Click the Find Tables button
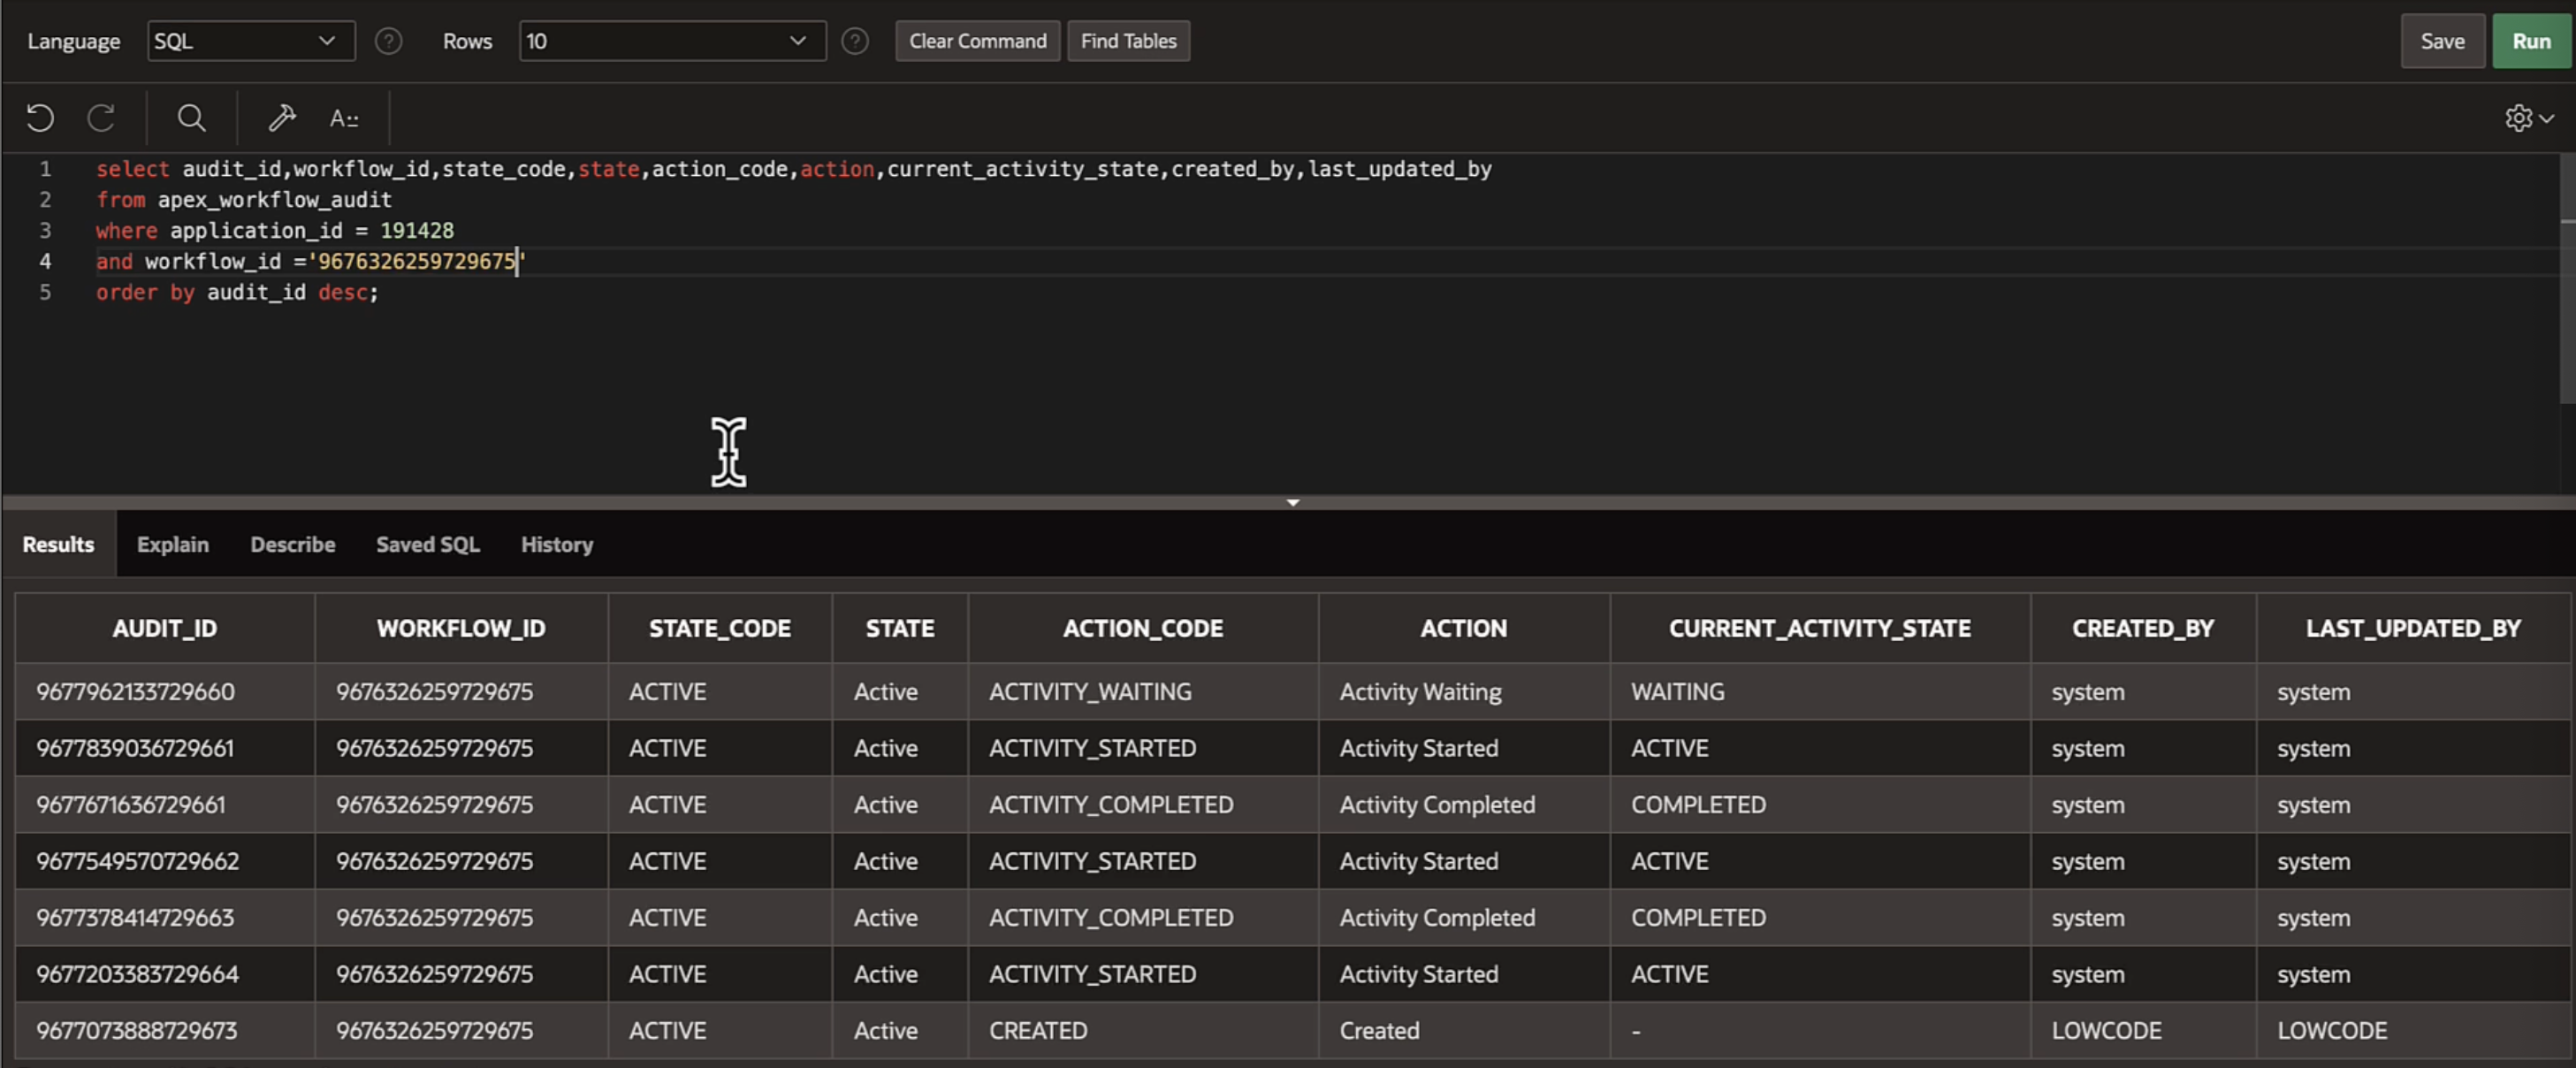Screen dimensions: 2576x1068 coord(1127,41)
